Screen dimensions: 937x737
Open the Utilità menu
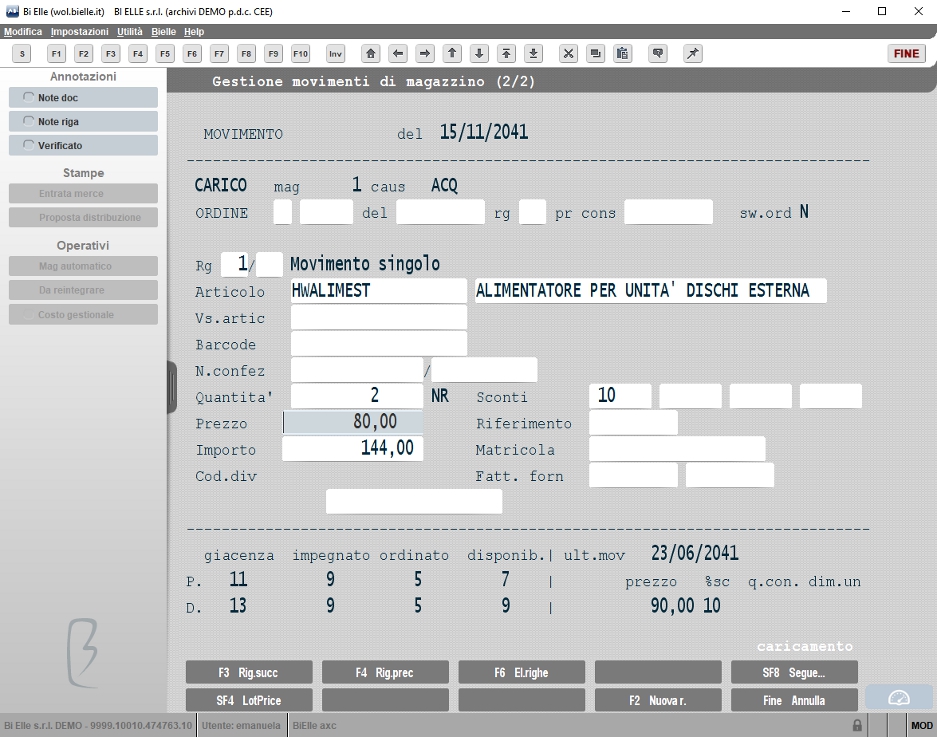[x=130, y=32]
